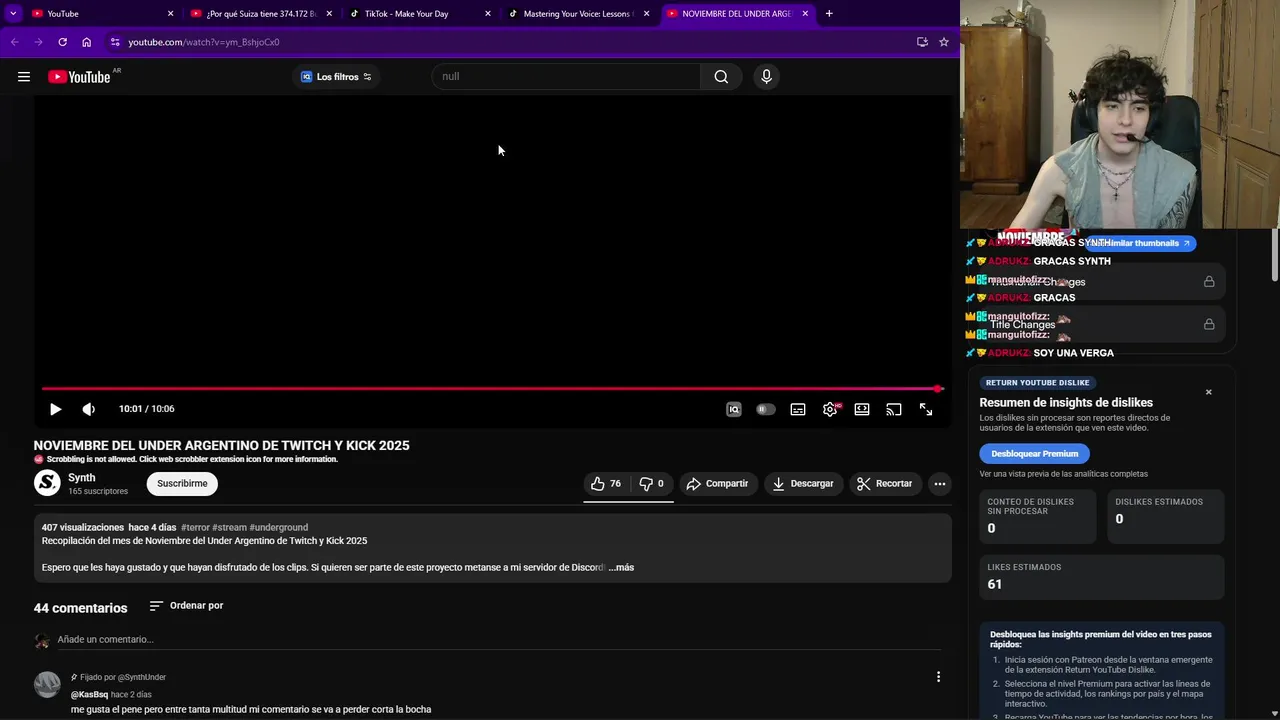
Task: Dislike the video with the thumbs down
Action: pos(652,484)
